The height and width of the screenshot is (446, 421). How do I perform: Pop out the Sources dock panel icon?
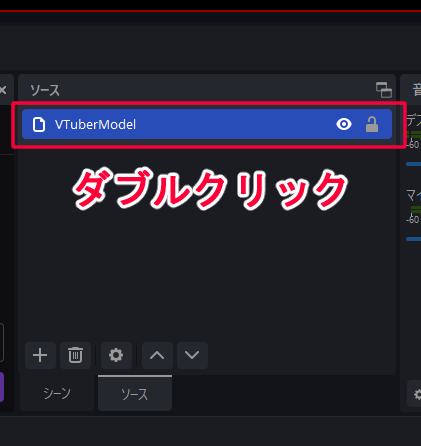coord(384,90)
